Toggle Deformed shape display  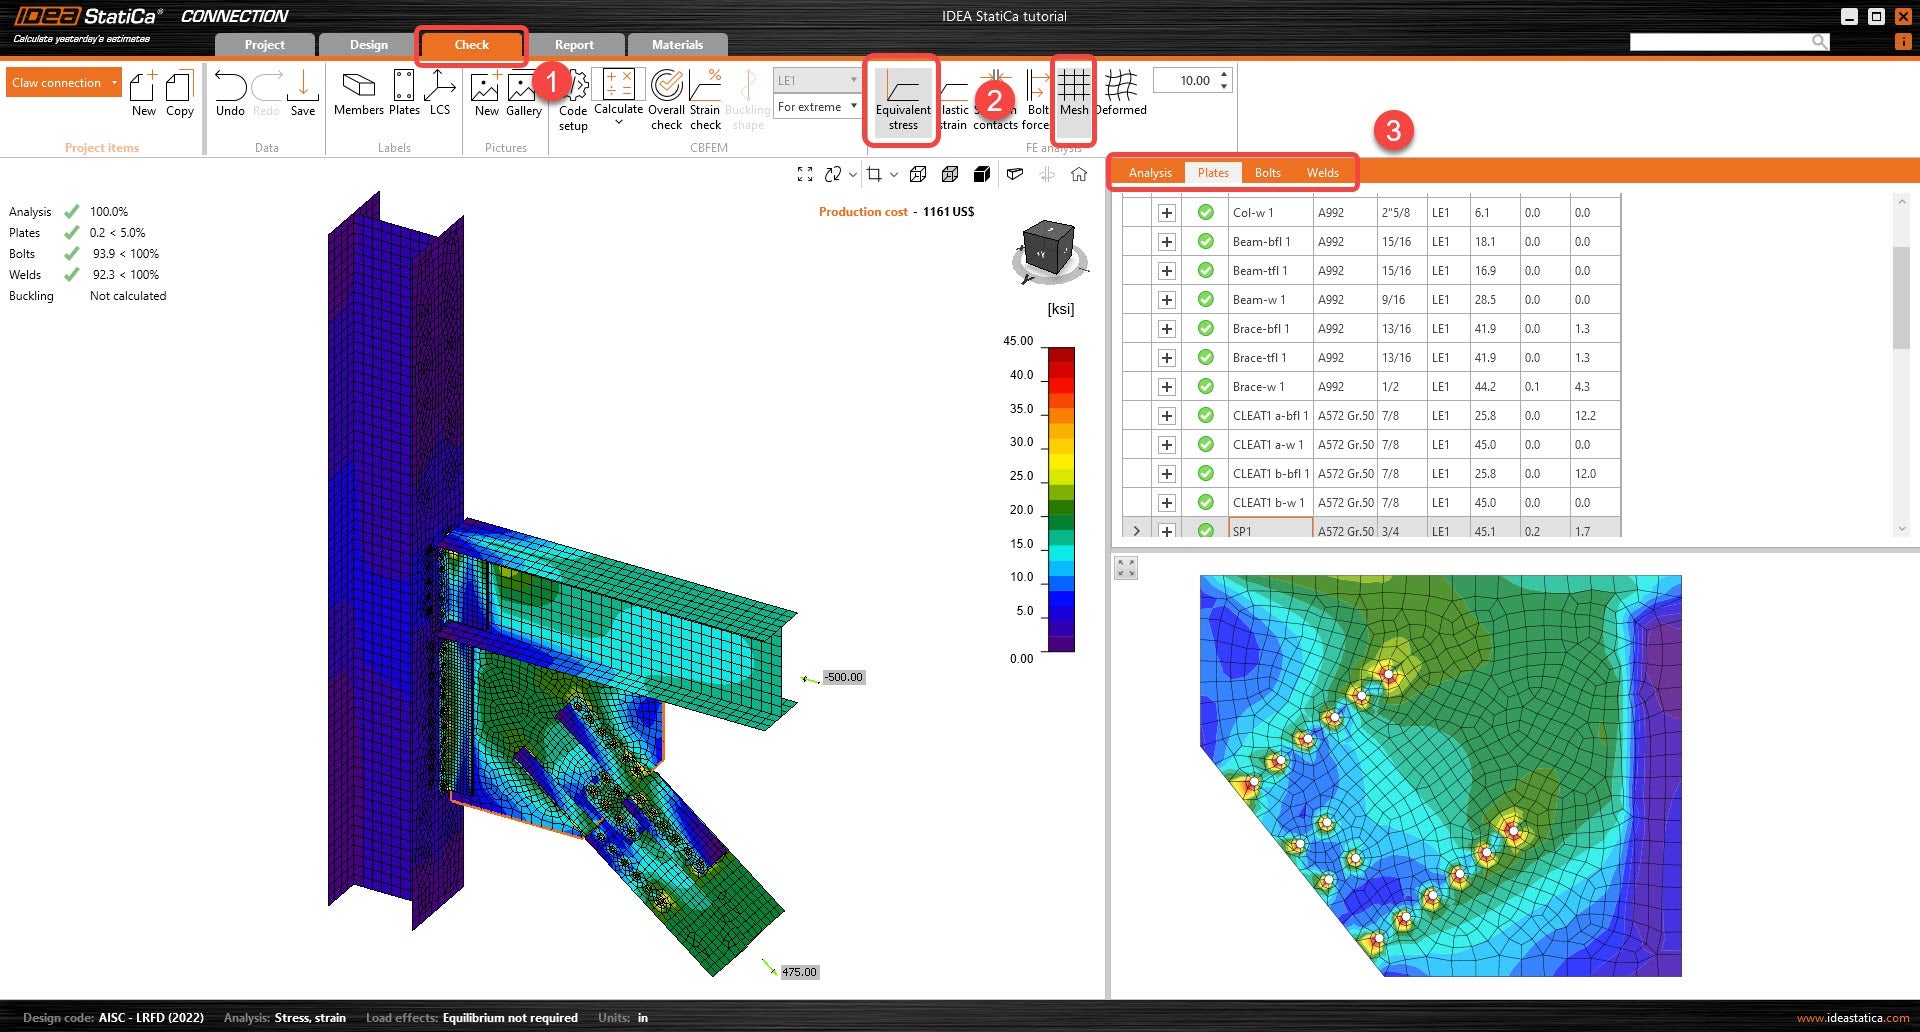1121,94
